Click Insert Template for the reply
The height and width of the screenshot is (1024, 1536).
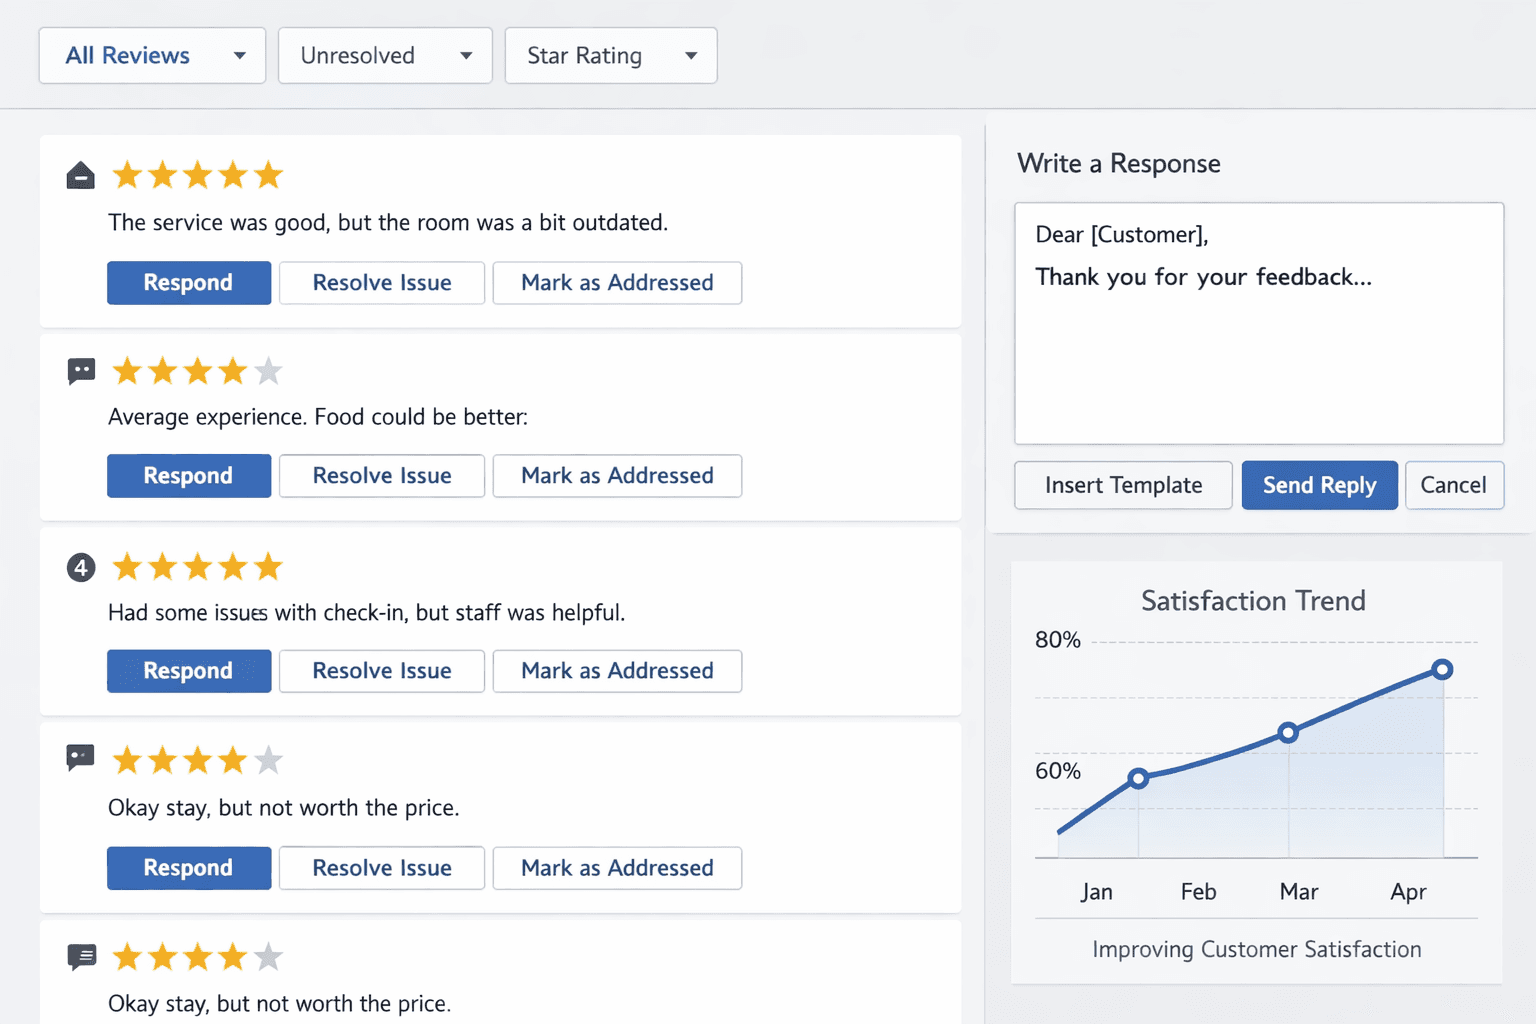(x=1123, y=485)
